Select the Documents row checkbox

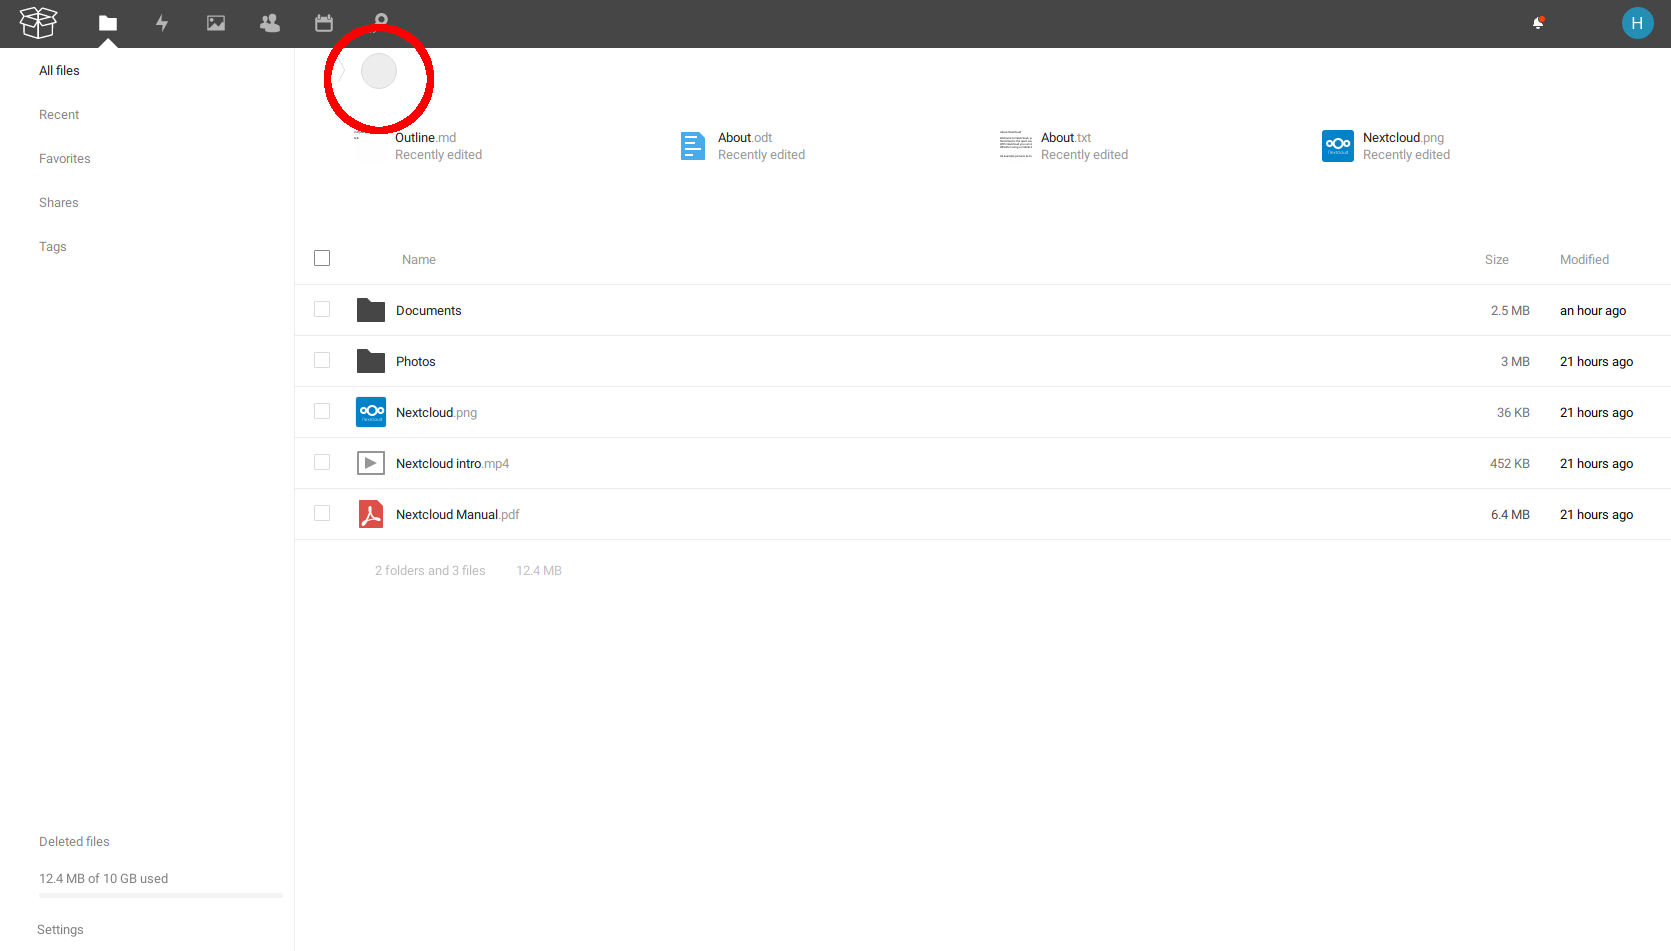[x=322, y=309]
